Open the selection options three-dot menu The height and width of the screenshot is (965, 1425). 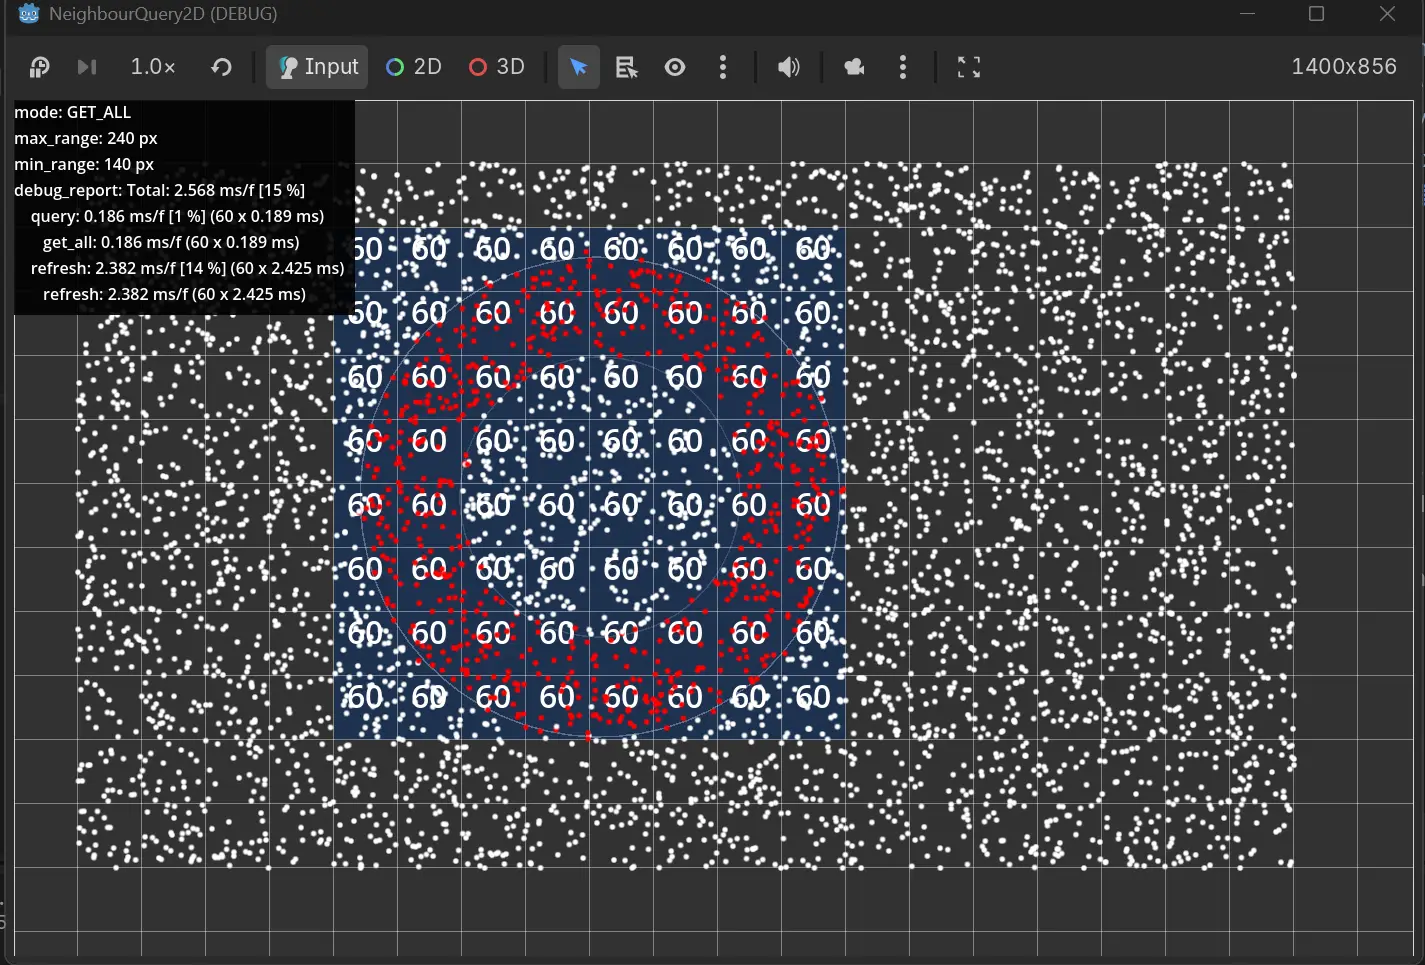pos(723,67)
